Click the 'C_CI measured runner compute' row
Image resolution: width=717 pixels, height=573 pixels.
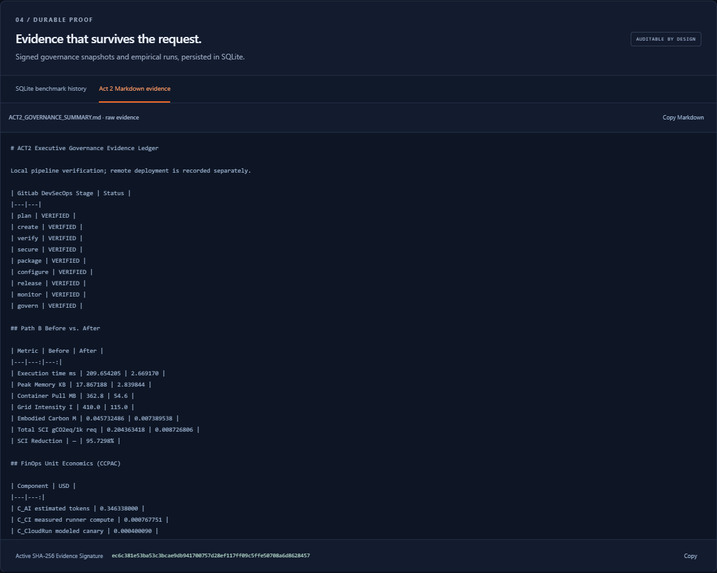pyautogui.click(x=90, y=519)
